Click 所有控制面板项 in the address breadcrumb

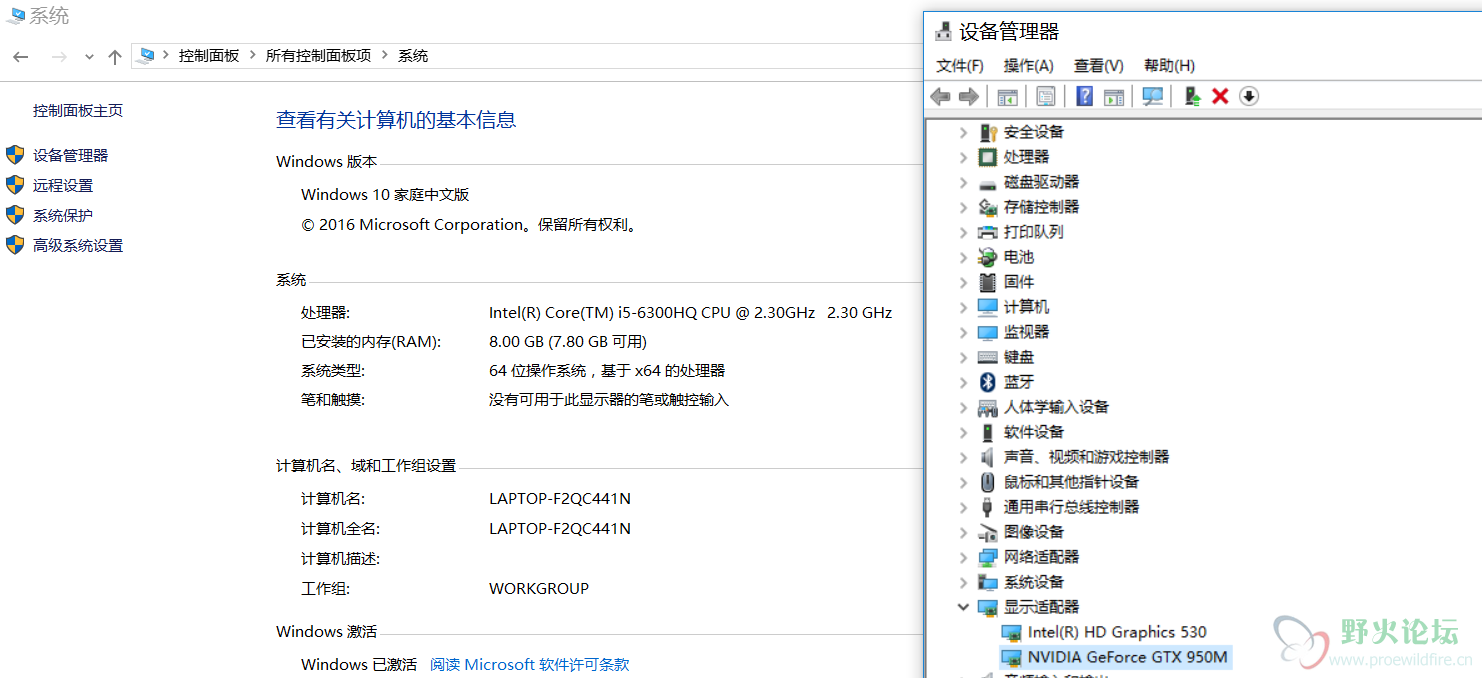click(318, 56)
